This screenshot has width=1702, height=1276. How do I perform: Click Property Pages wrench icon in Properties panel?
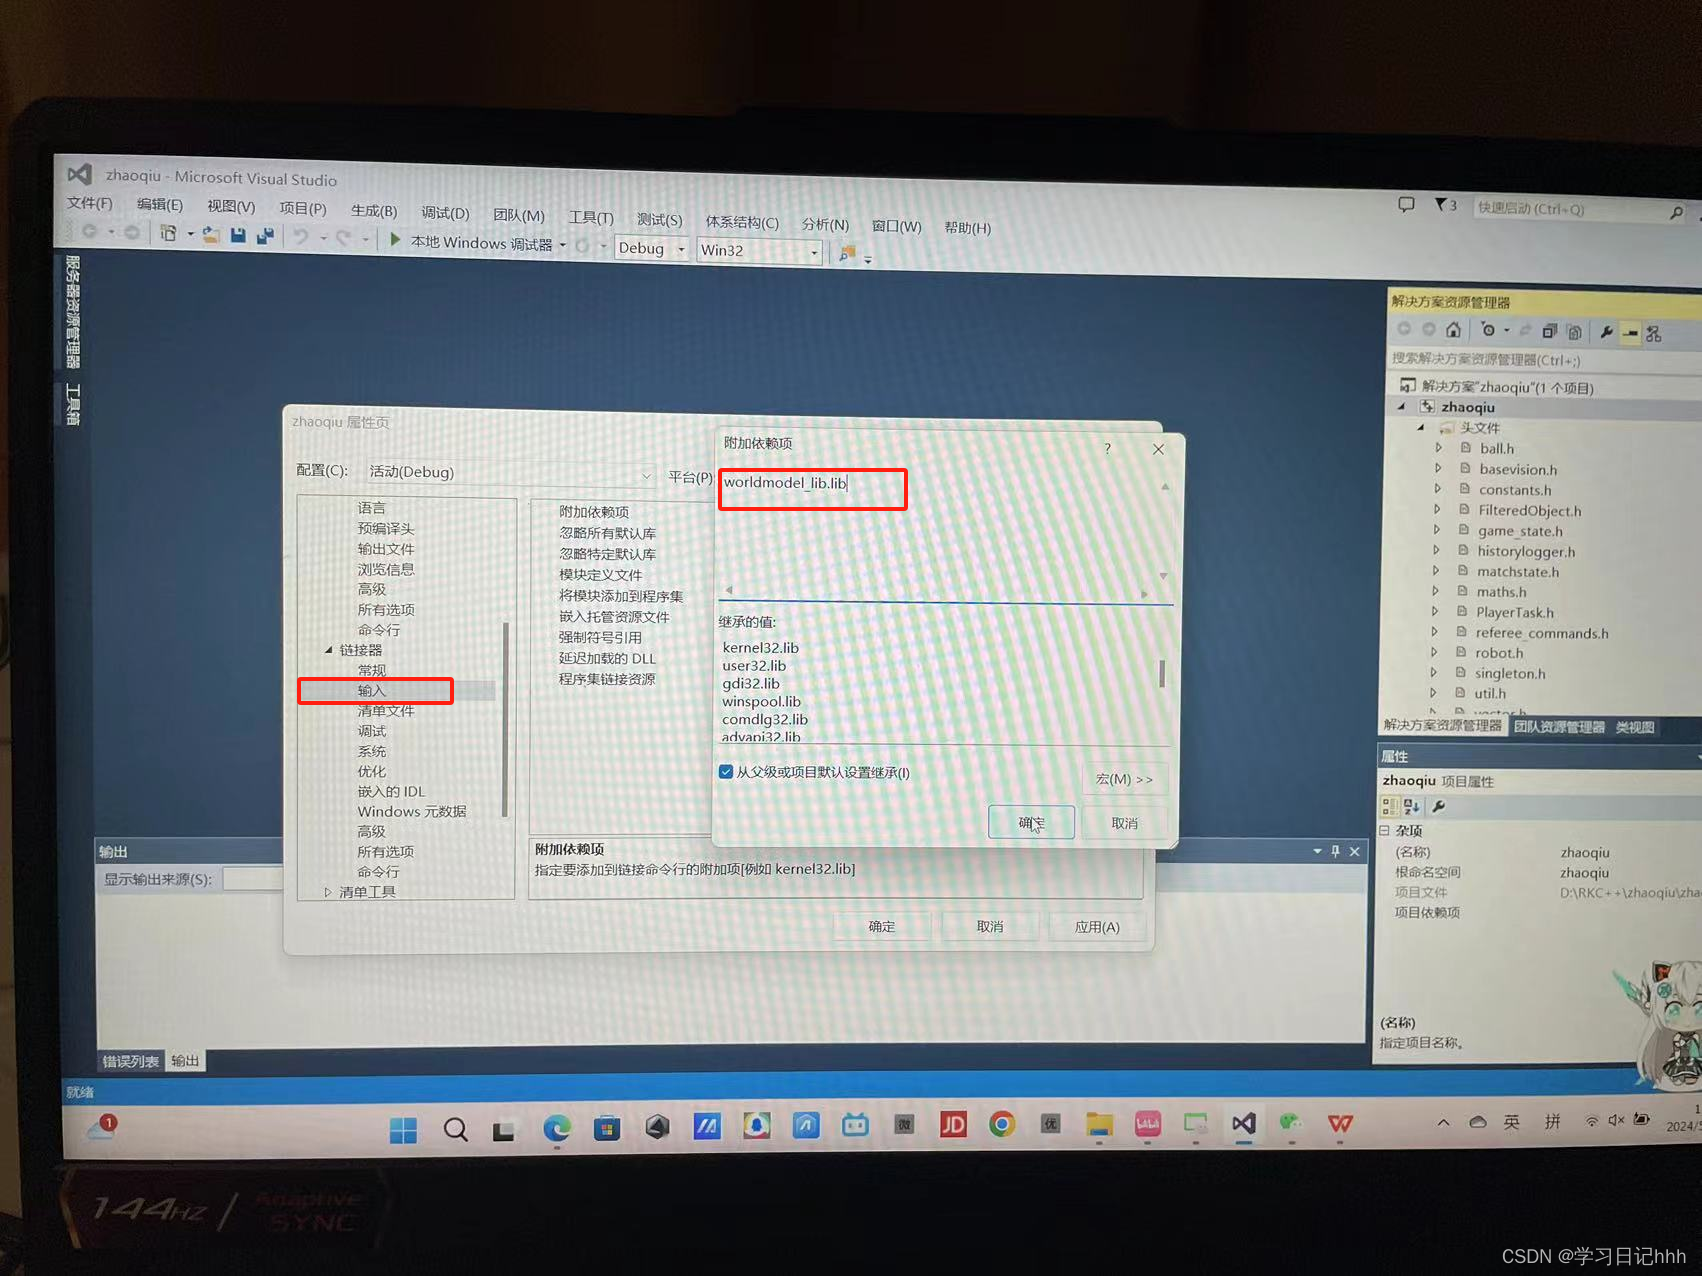[x=1439, y=806]
